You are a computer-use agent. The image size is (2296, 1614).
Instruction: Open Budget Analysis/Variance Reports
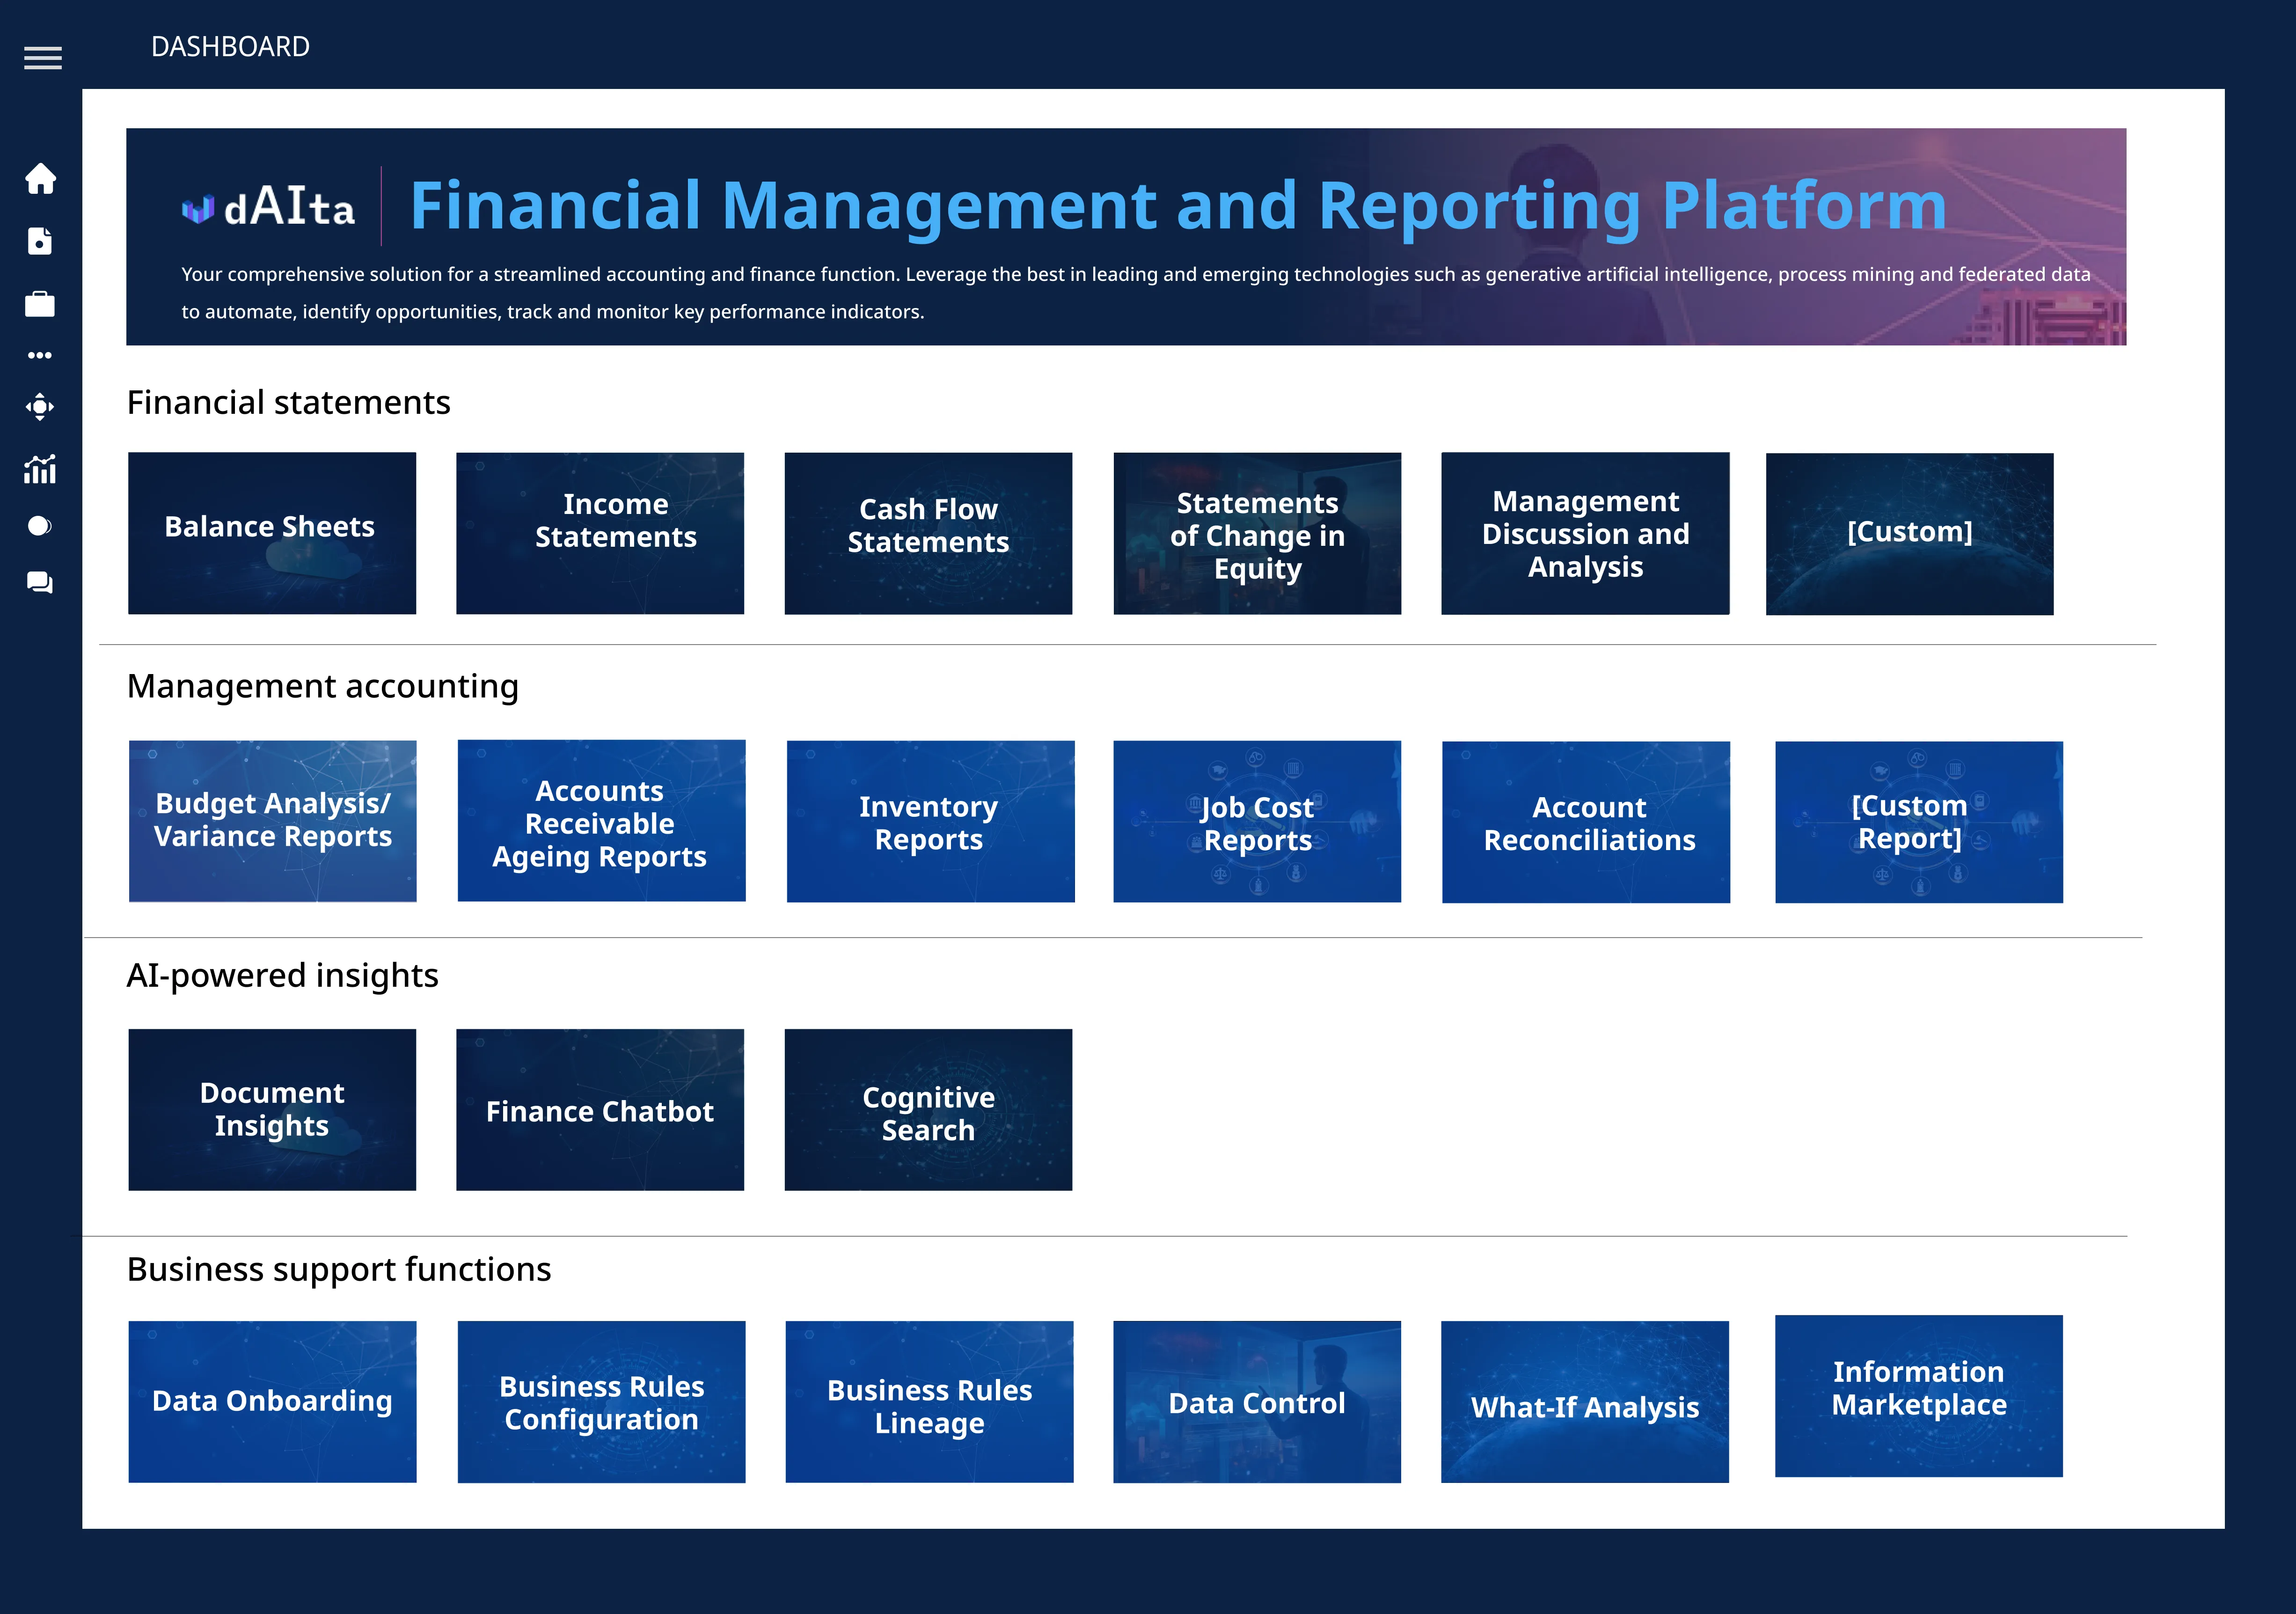click(x=273, y=821)
